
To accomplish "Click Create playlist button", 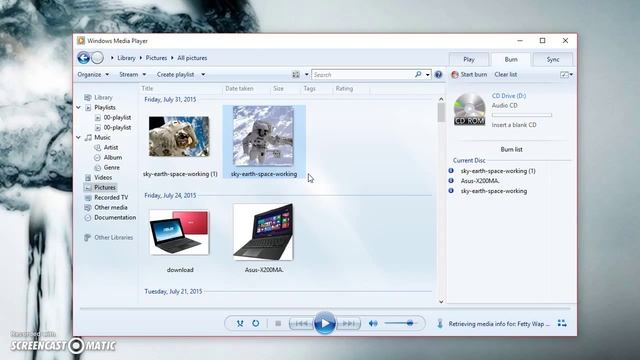I will point(176,75).
